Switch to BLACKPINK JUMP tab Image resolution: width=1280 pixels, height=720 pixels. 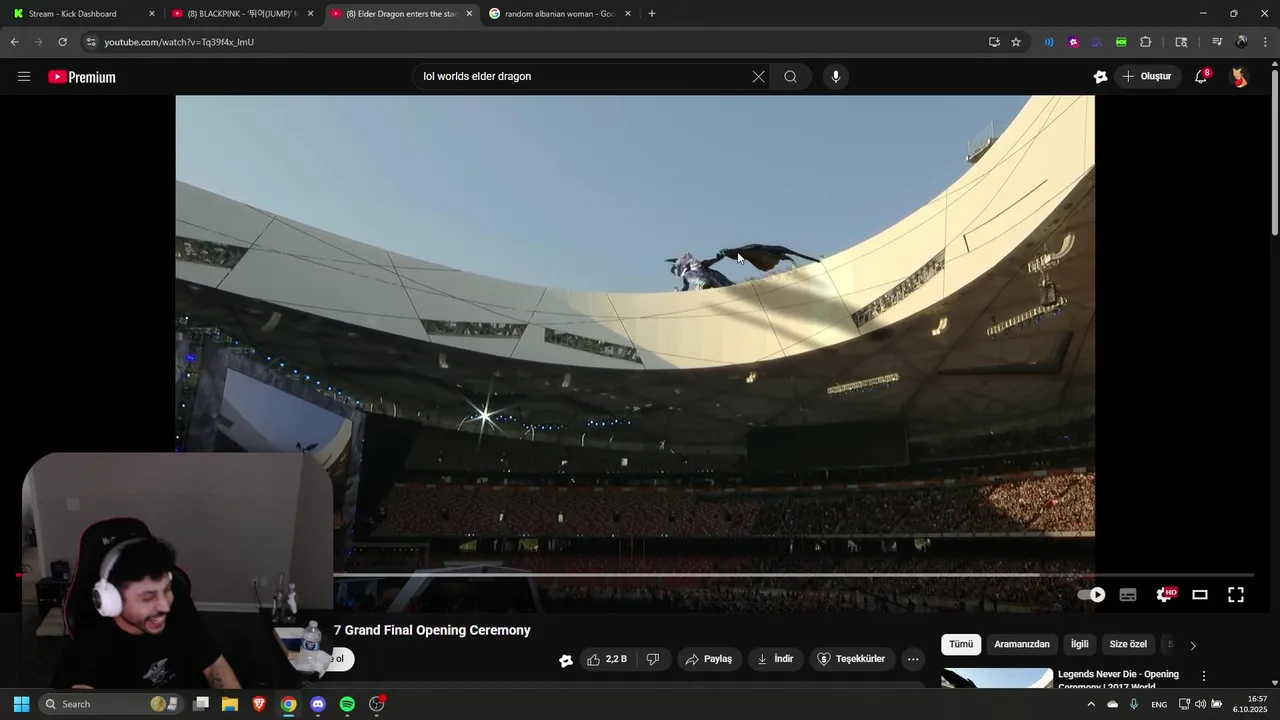tap(243, 14)
